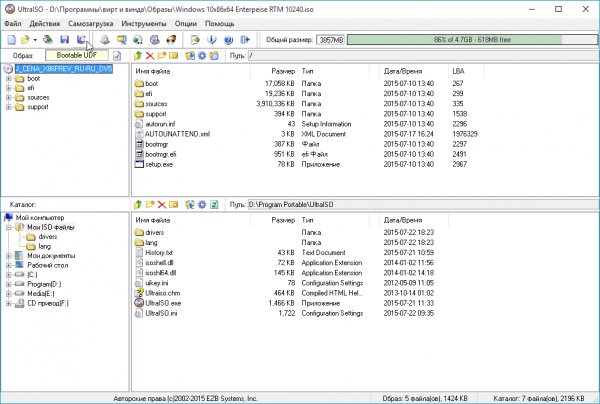Create new folder in catalog toolbar

[x=150, y=205]
